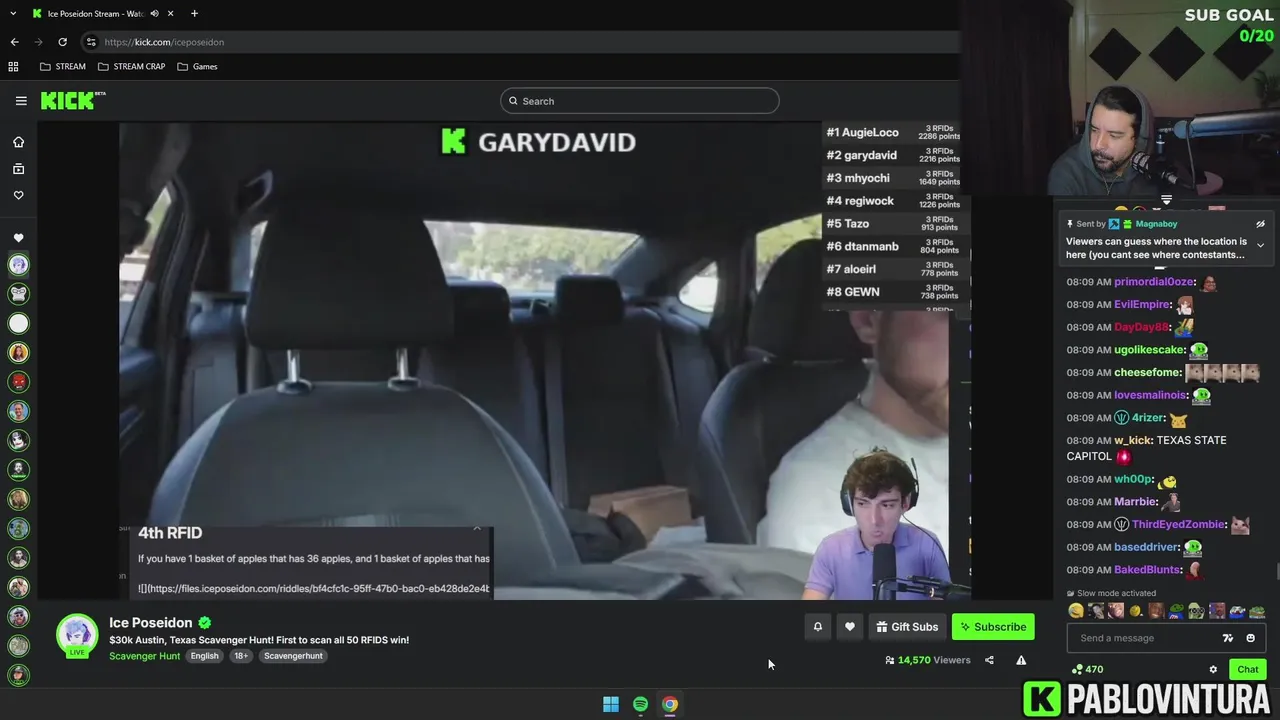This screenshot has width=1280, height=720.
Task: Click the #2 garydavid leaderboard row
Action: click(x=892, y=155)
